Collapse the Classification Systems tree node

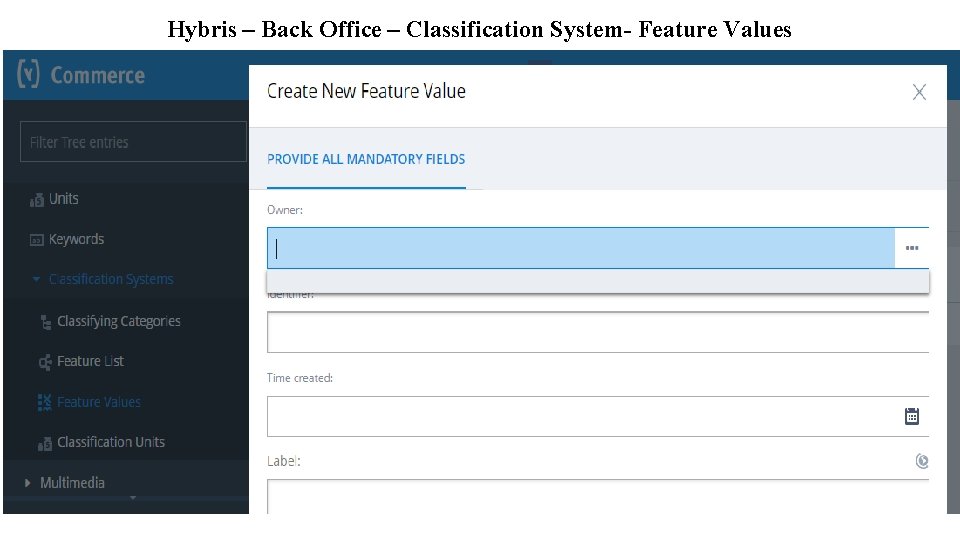37,280
